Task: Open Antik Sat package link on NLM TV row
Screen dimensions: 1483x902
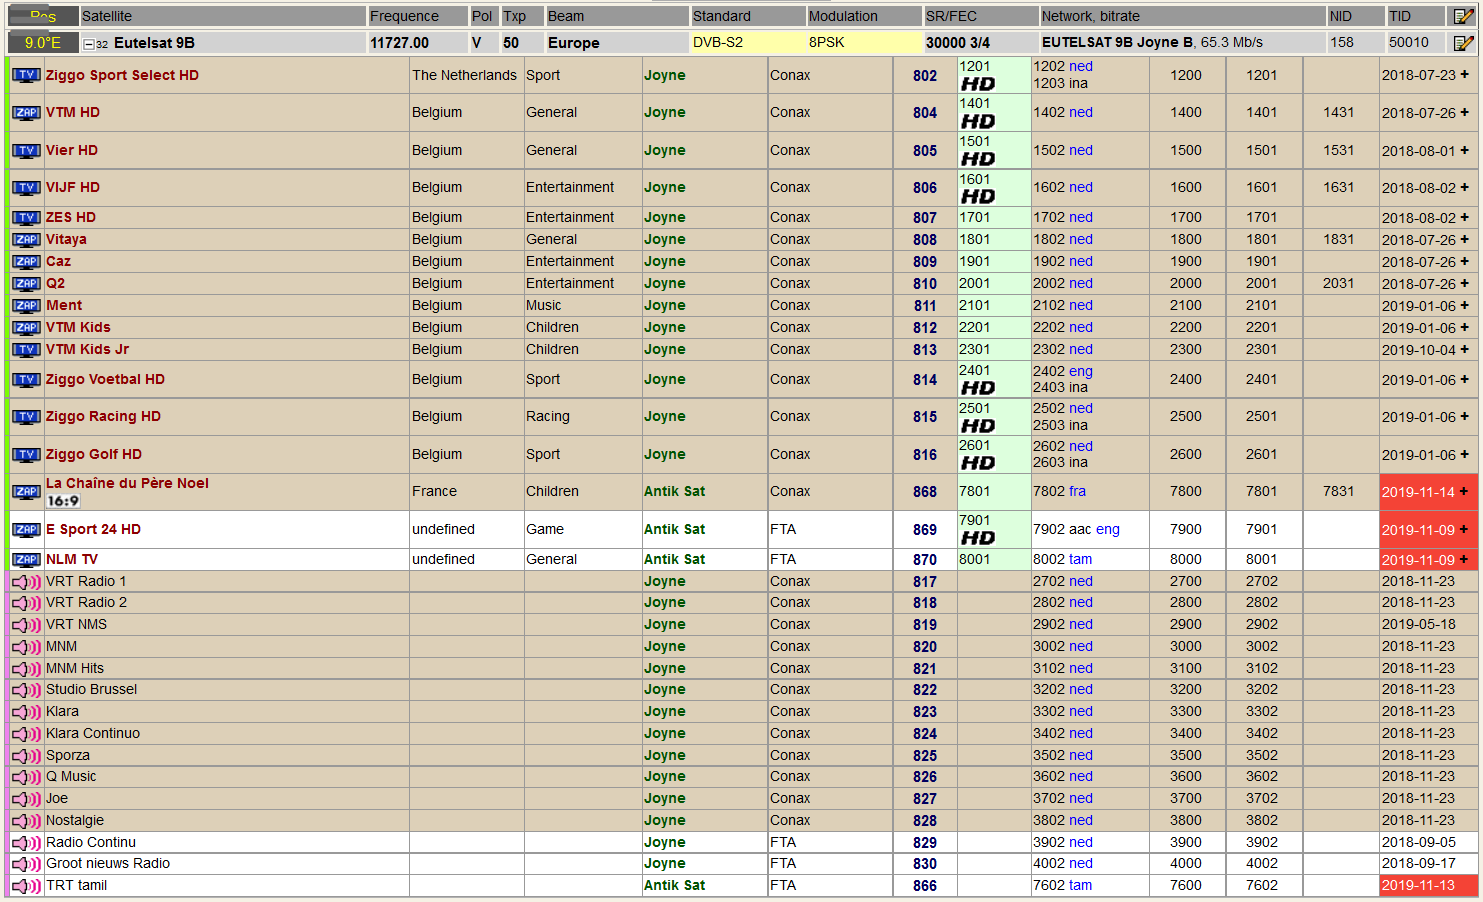Action: (674, 559)
